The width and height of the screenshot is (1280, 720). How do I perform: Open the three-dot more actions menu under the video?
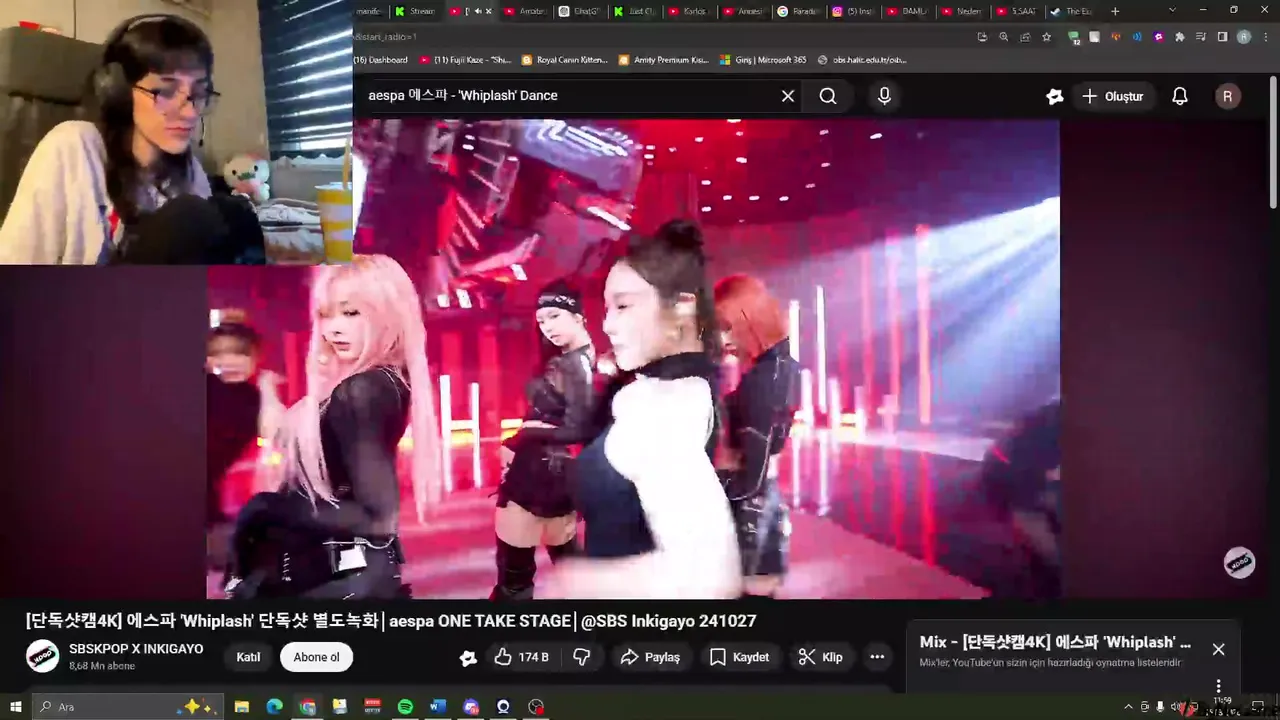pos(877,657)
